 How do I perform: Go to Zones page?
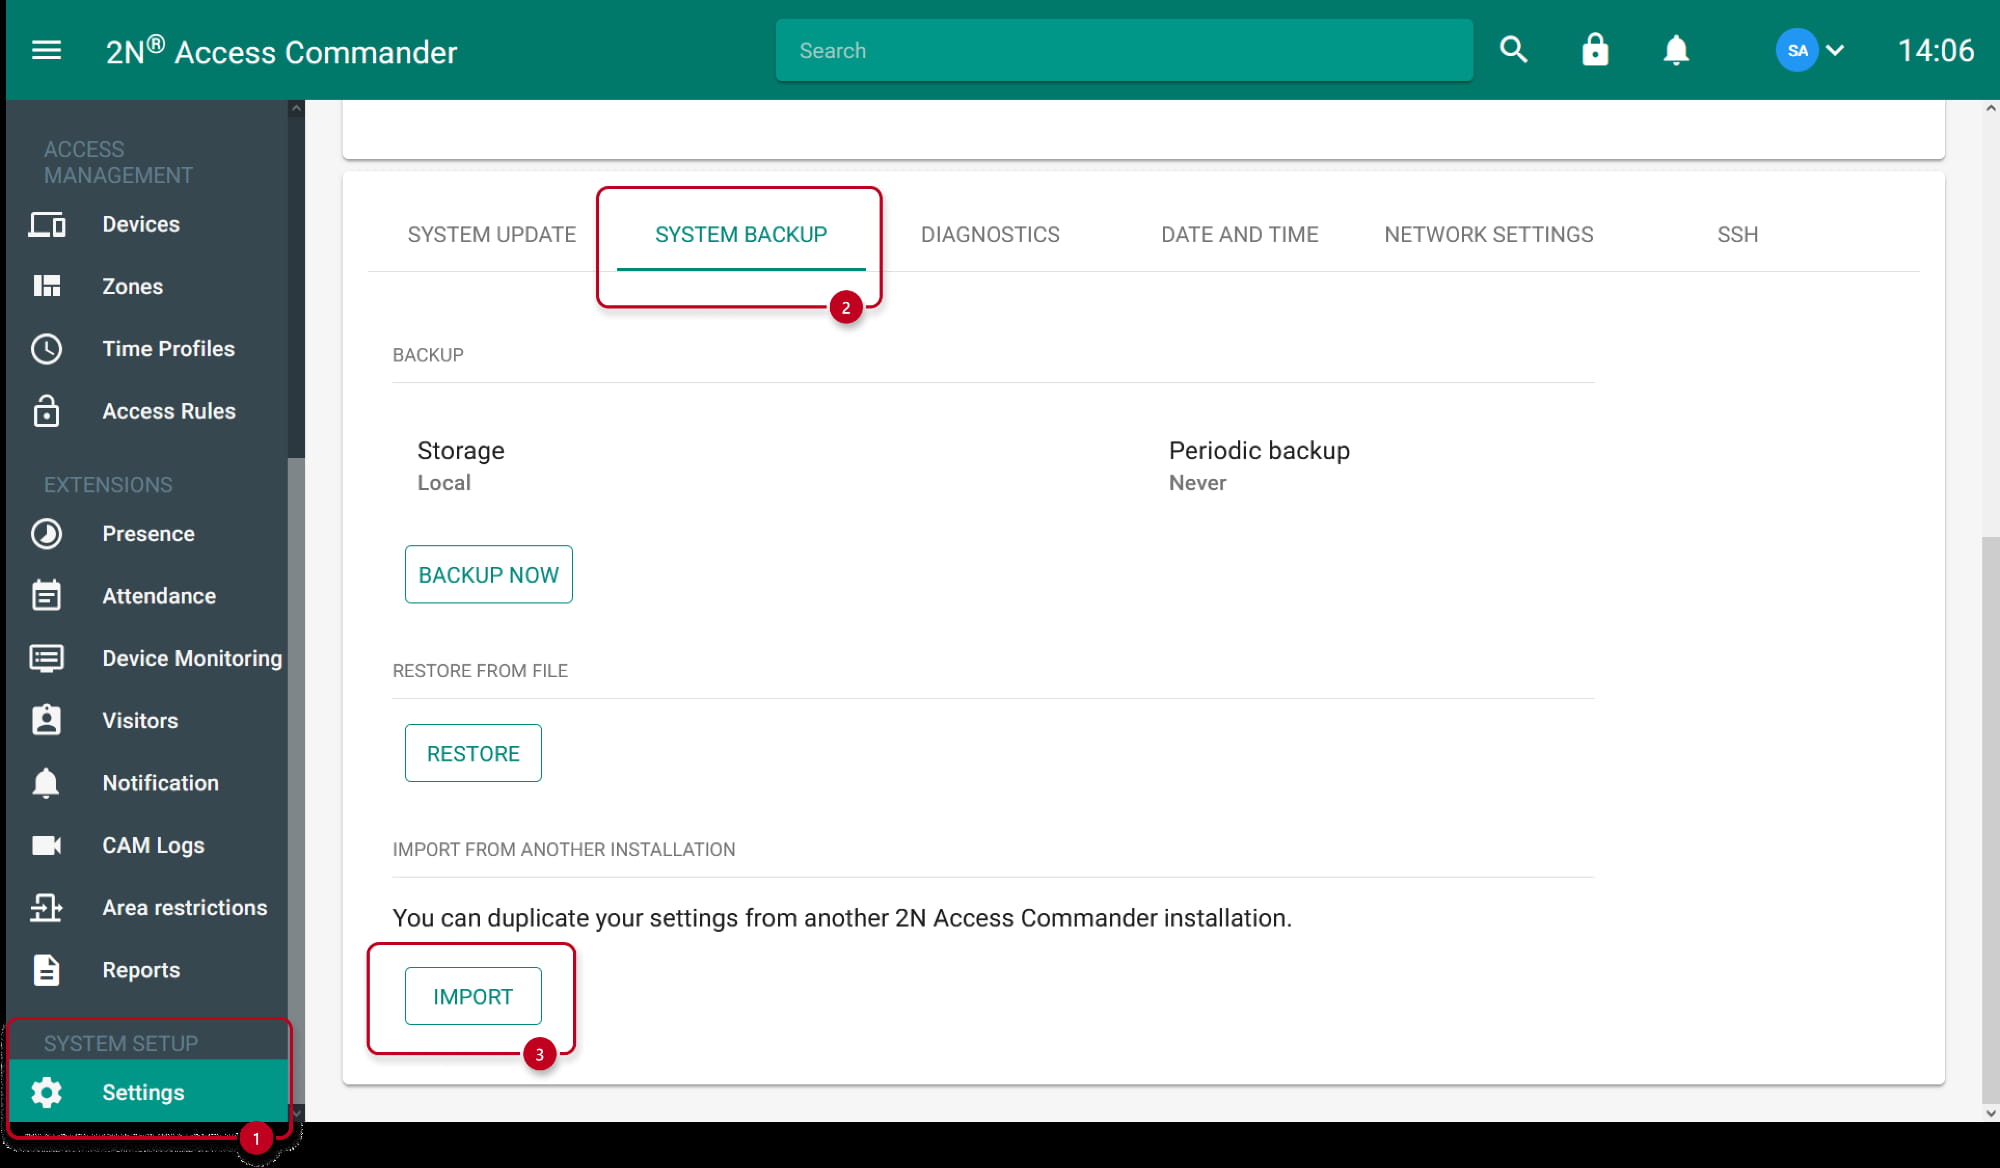point(147,286)
